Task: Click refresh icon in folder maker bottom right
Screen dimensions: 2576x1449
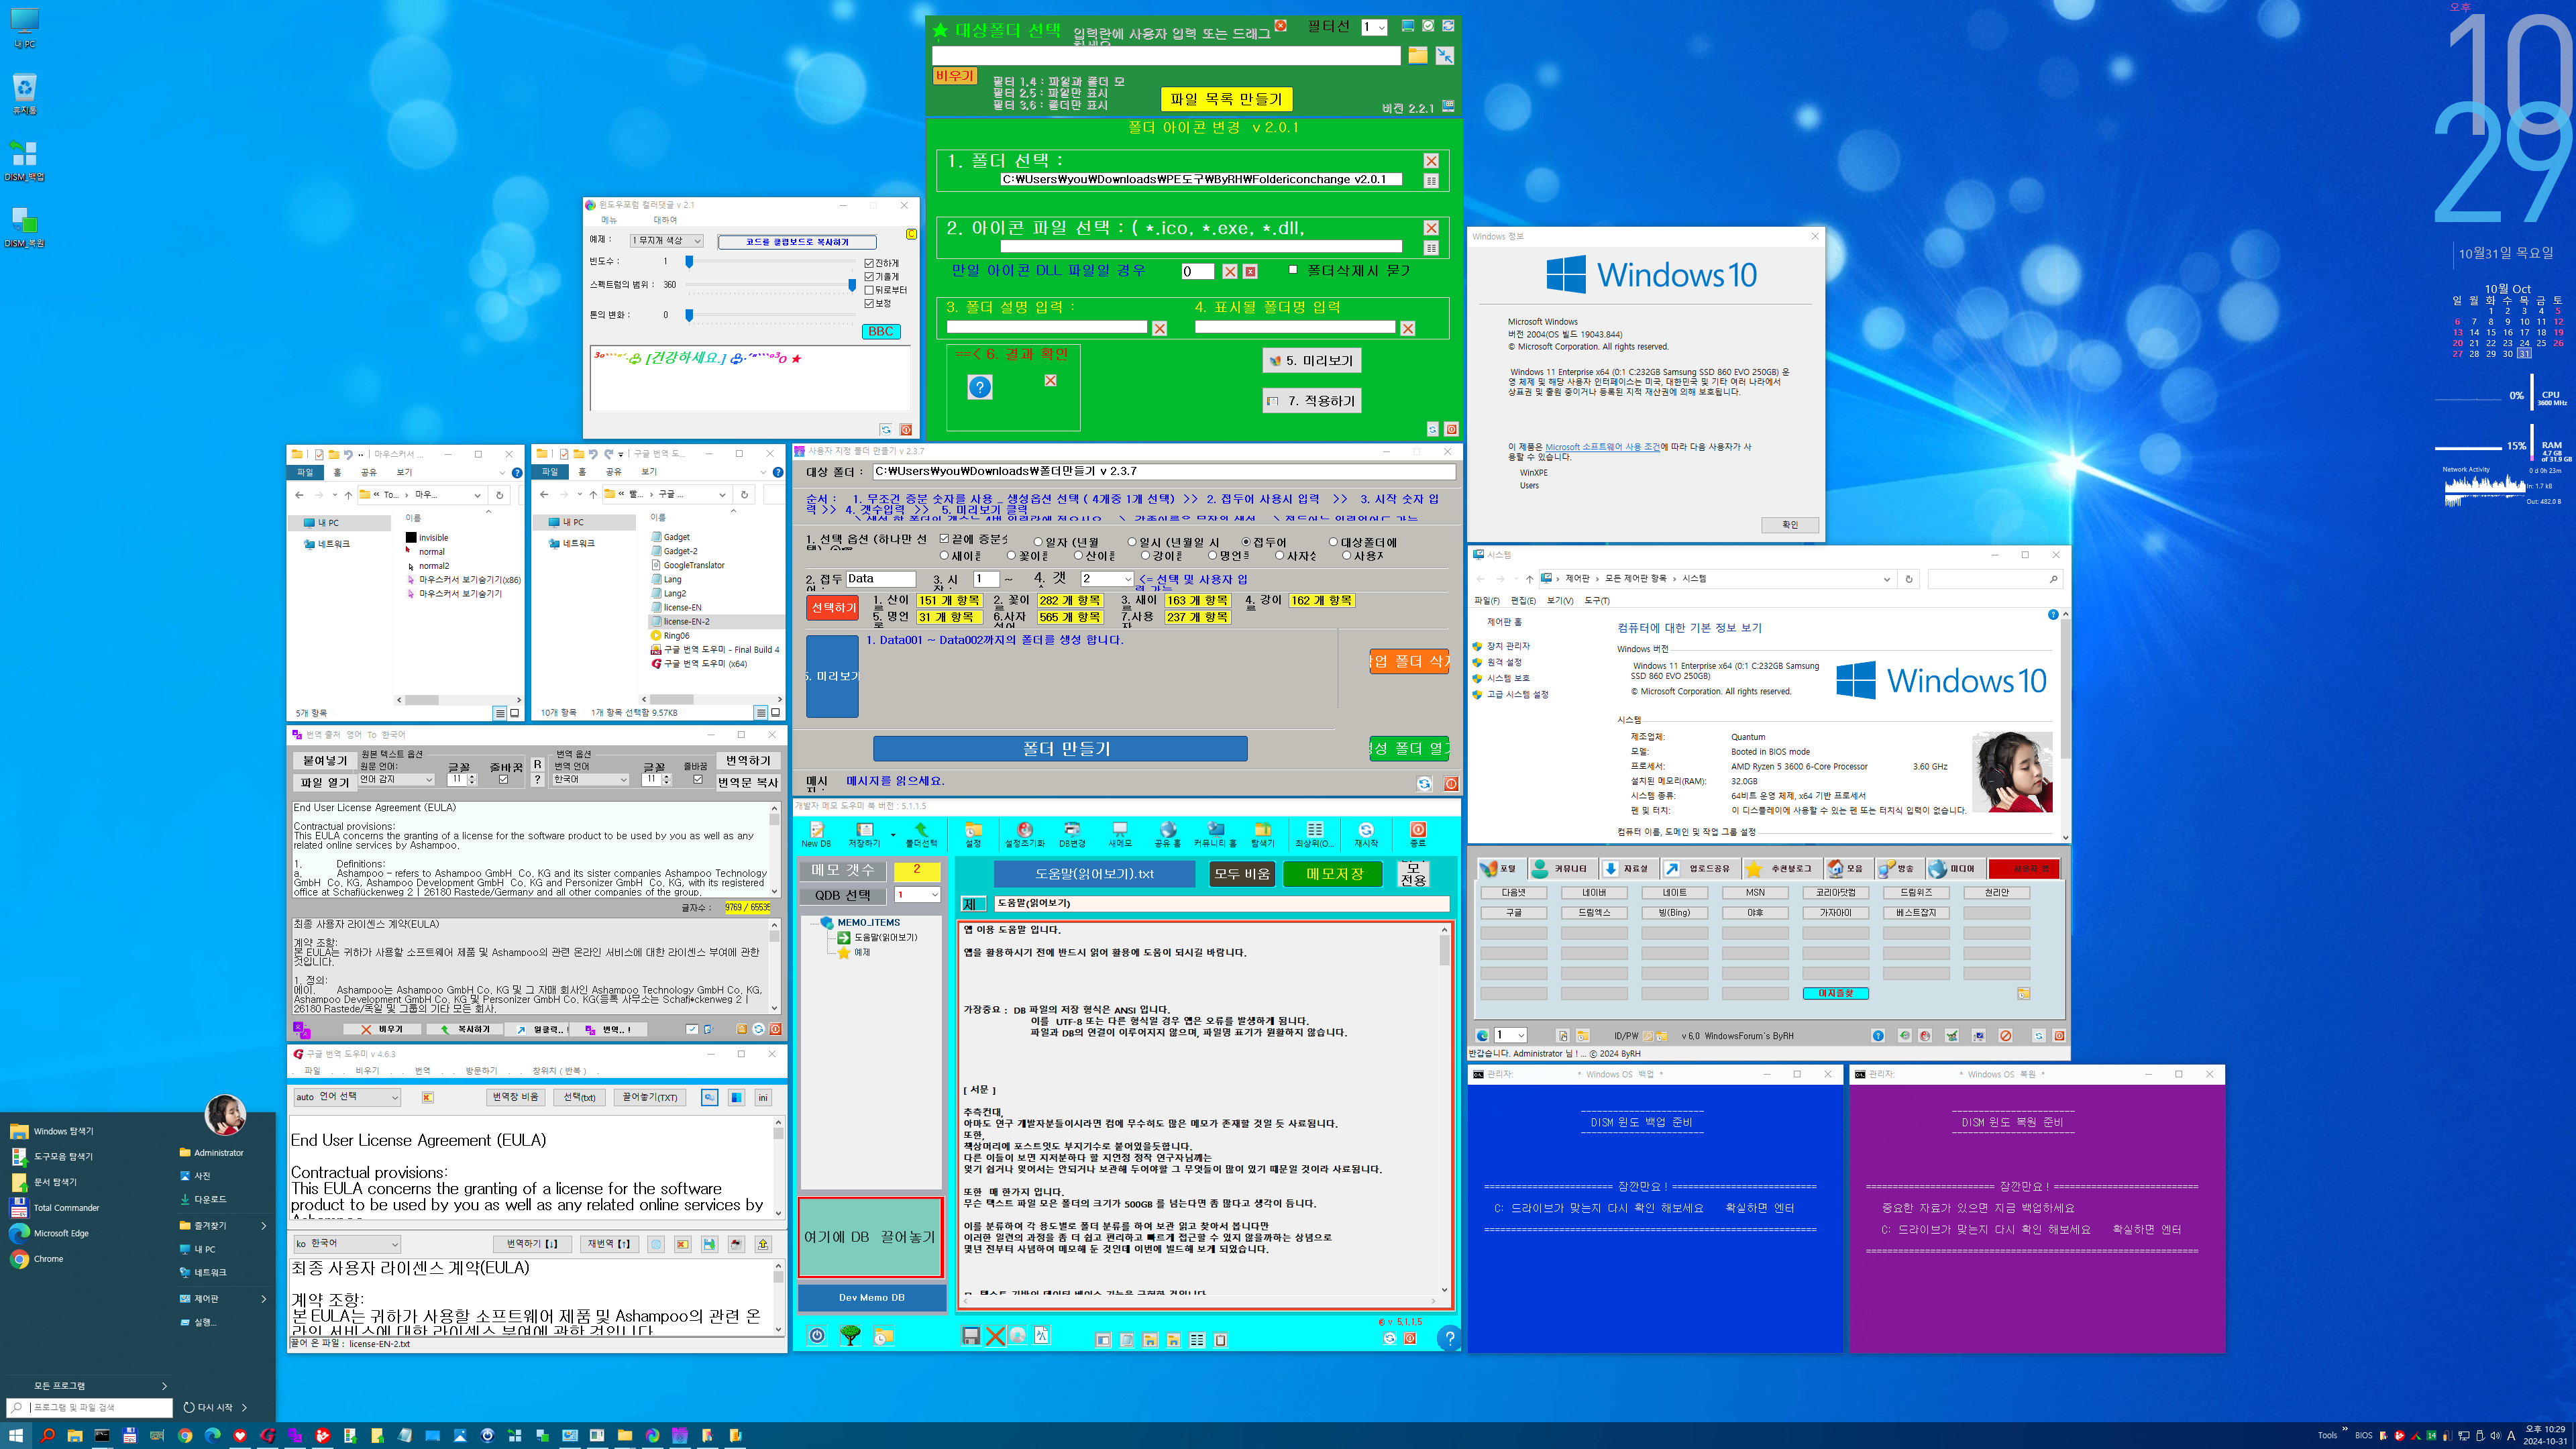Action: click(1424, 784)
